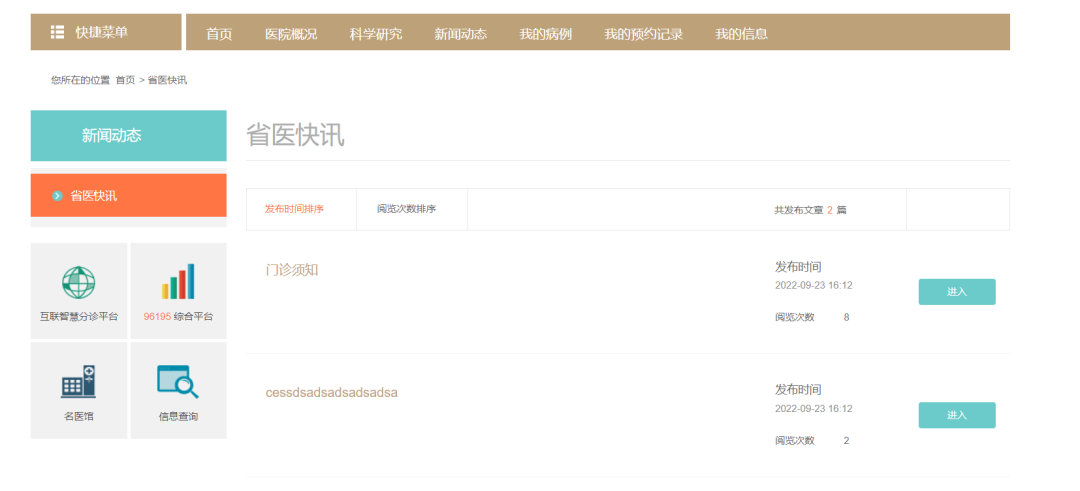
Task: Open 我的病例 from the navigation bar
Action: [x=546, y=34]
